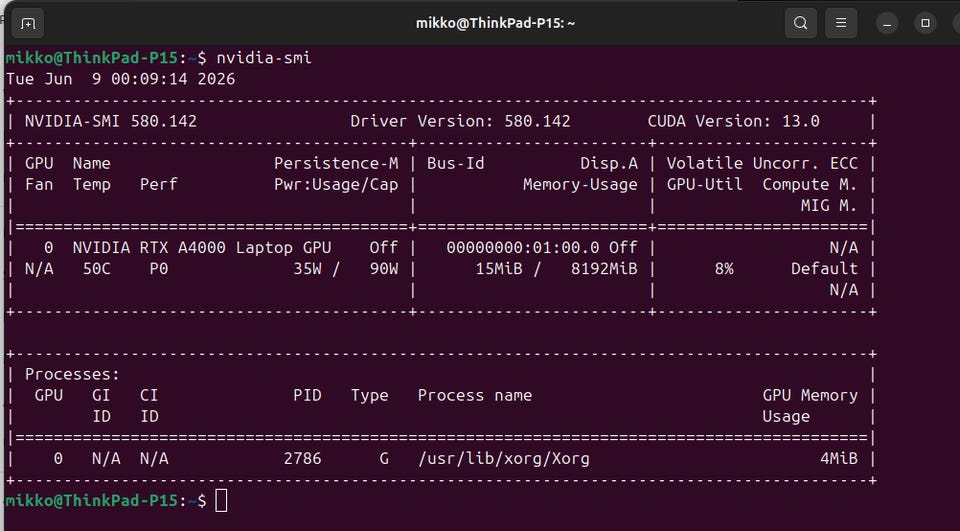This screenshot has width=960, height=531.
Task: Click the Driver Version 580.142 text
Action: [460, 121]
